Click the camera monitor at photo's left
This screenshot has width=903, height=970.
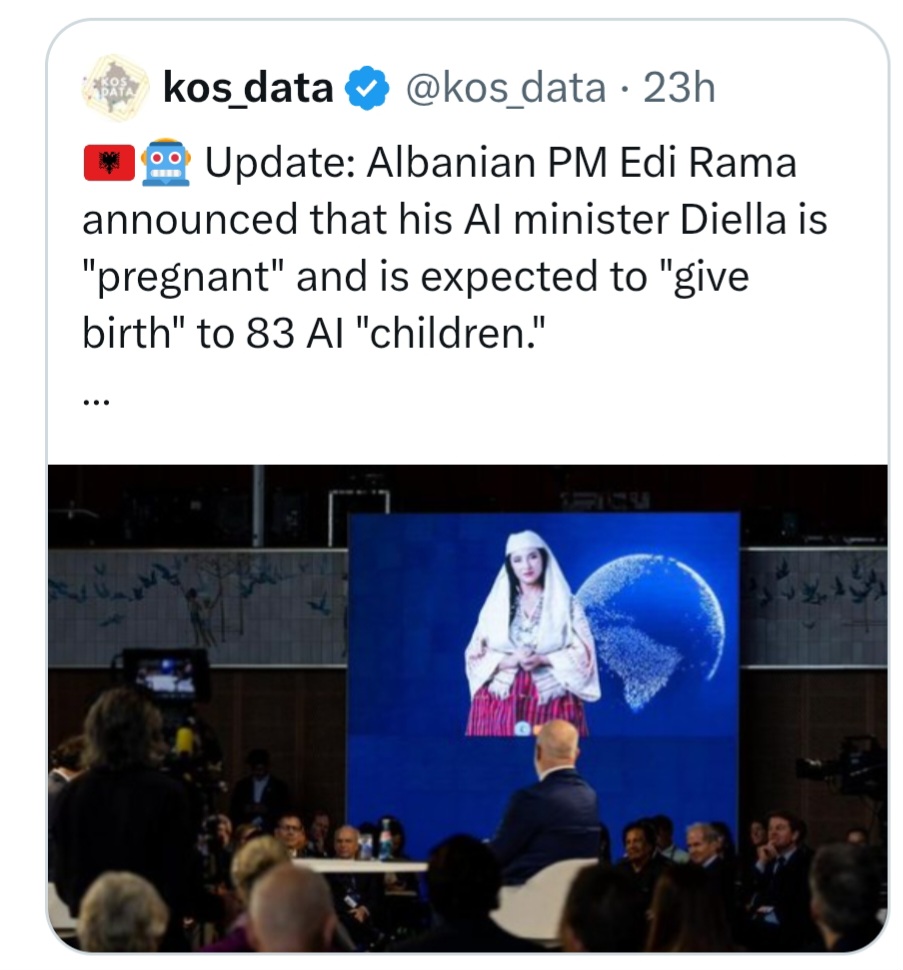tap(166, 675)
